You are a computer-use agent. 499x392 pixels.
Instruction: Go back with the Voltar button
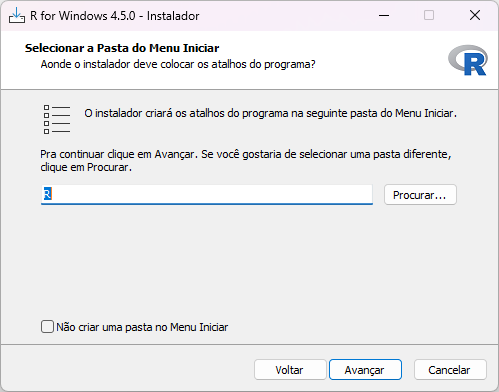[x=290, y=370]
